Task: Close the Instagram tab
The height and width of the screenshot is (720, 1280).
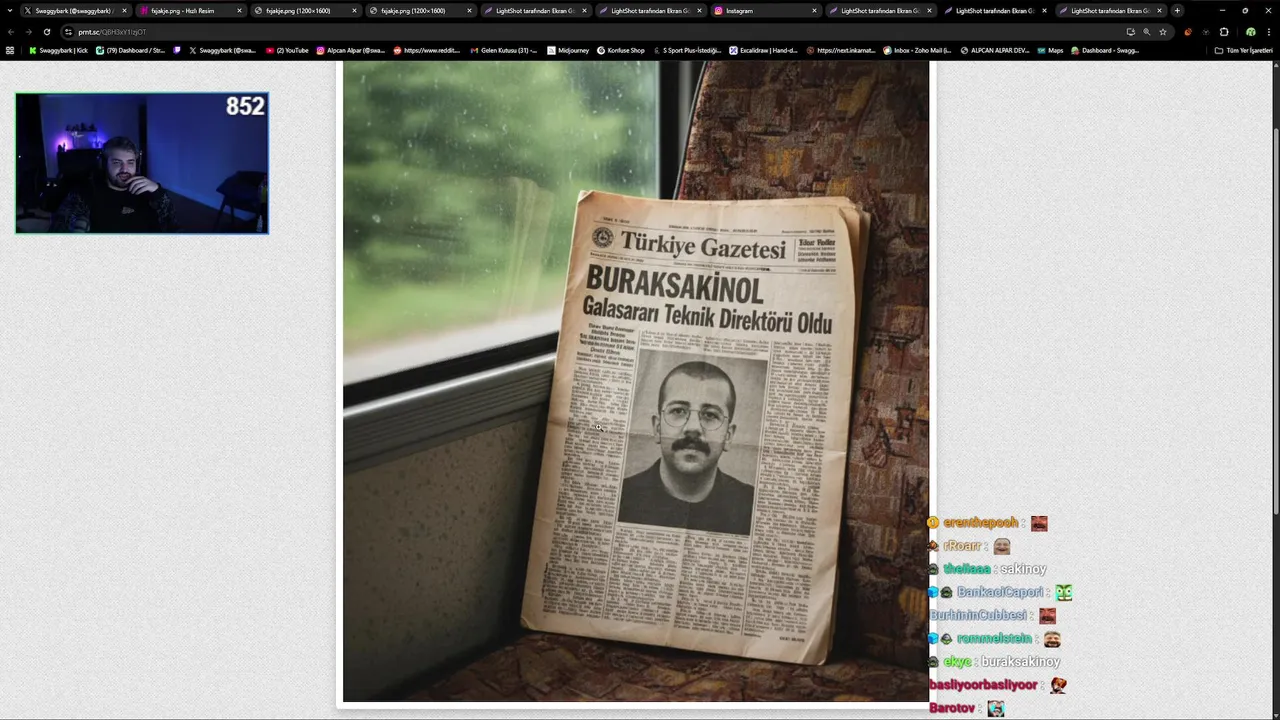Action: tap(814, 10)
